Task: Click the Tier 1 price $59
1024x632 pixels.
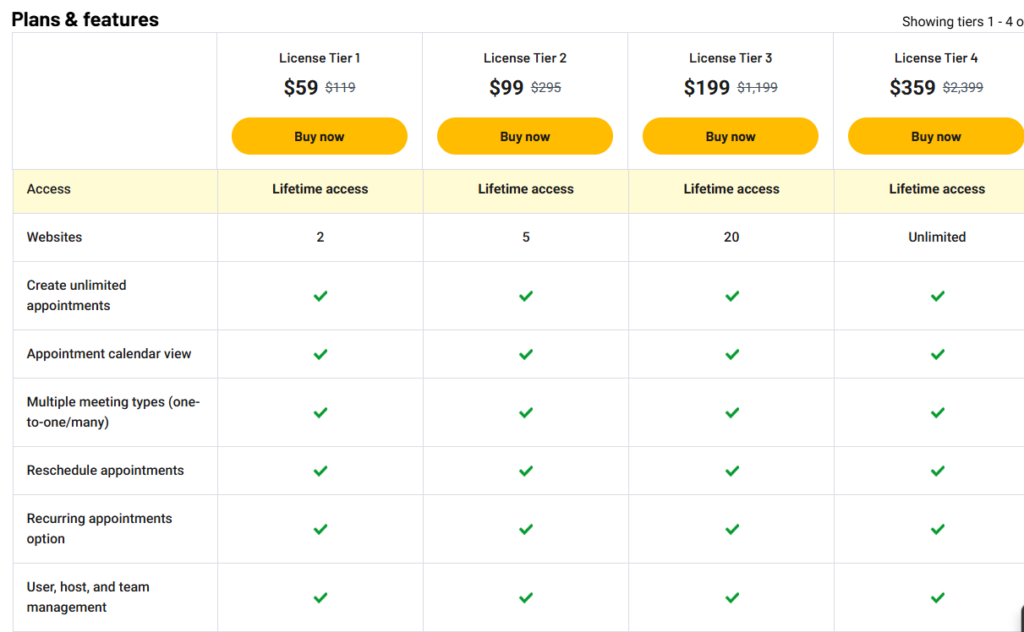Action: (300, 87)
